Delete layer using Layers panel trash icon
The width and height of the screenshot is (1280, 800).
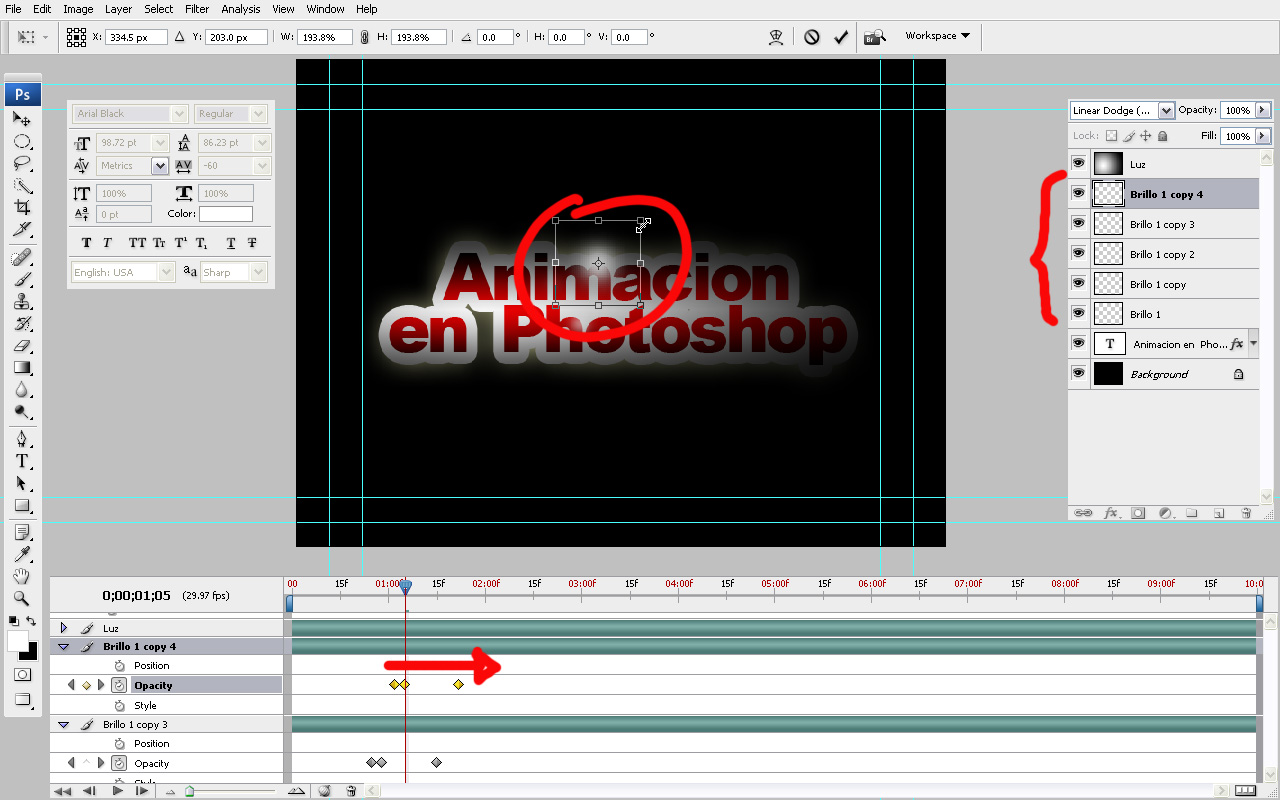coord(1246,513)
